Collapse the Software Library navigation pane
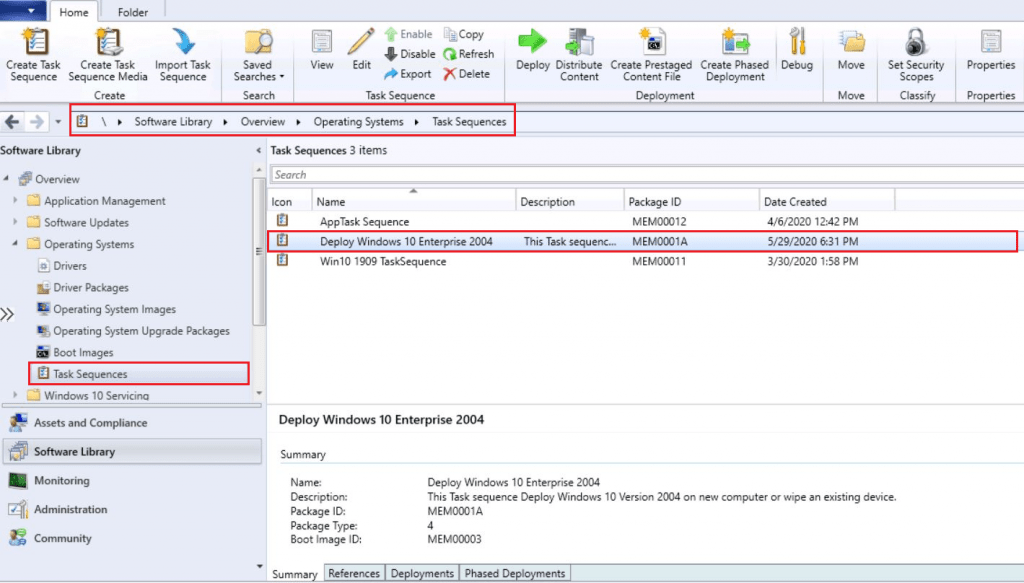 [x=259, y=150]
